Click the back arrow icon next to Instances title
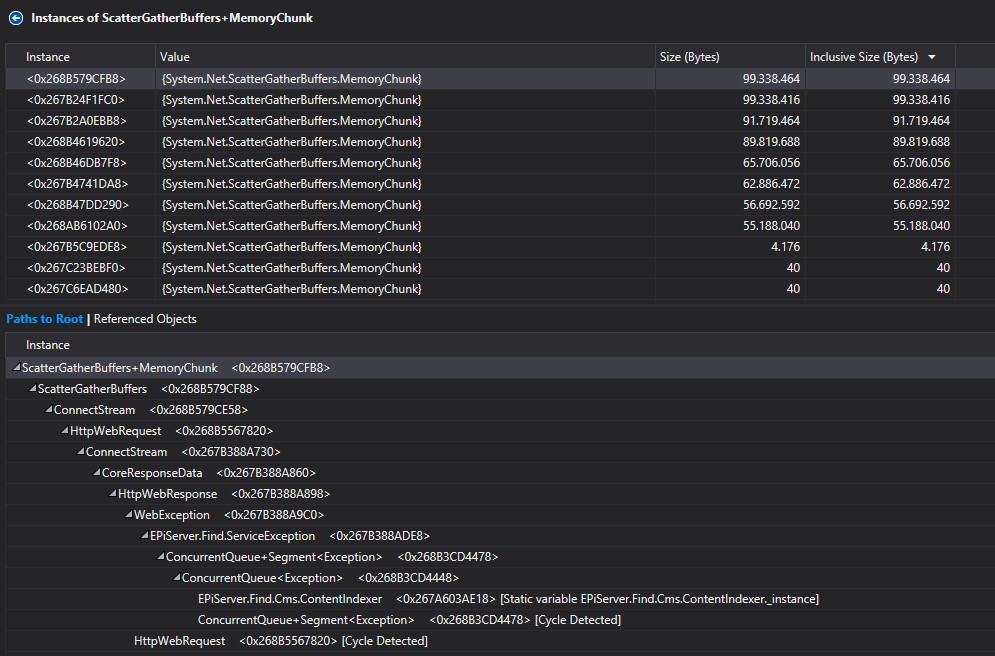 tap(16, 18)
